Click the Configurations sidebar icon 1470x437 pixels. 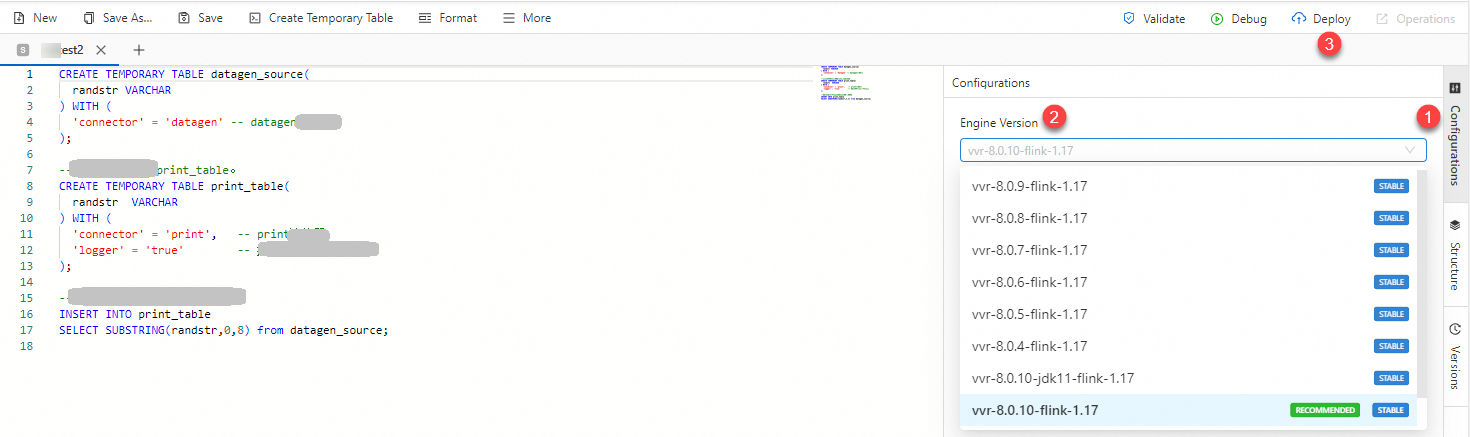click(1455, 88)
